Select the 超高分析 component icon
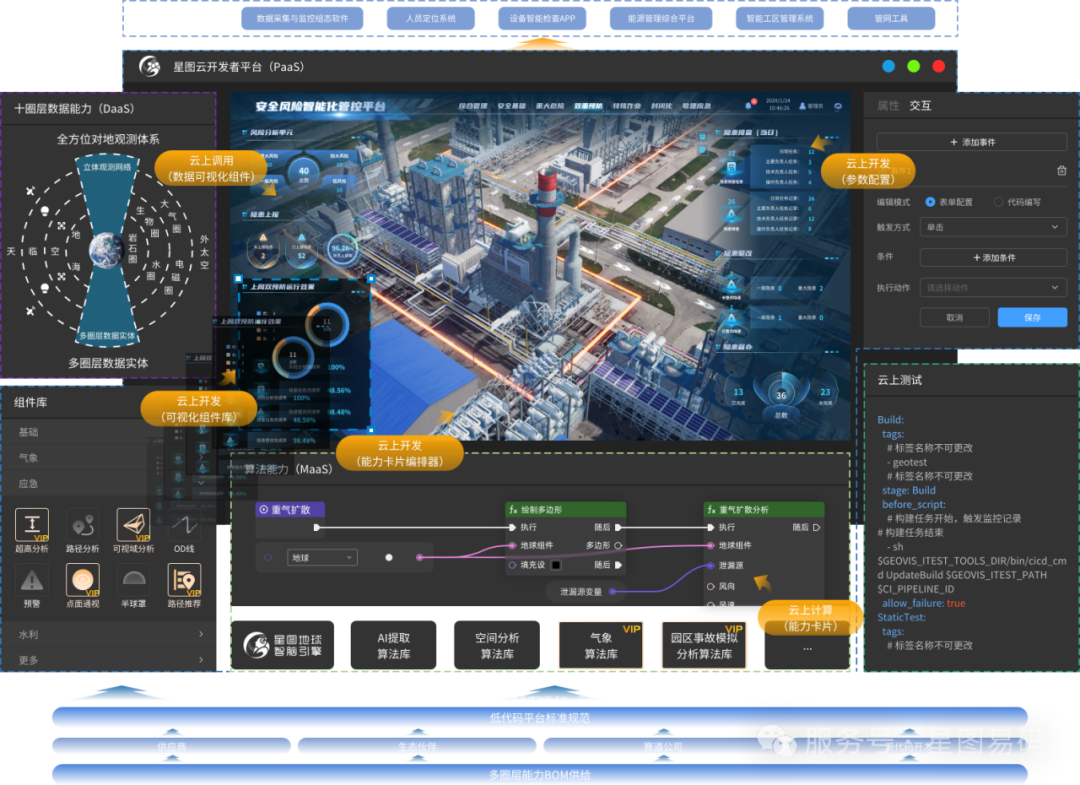This screenshot has width=1080, height=785. click(x=32, y=525)
